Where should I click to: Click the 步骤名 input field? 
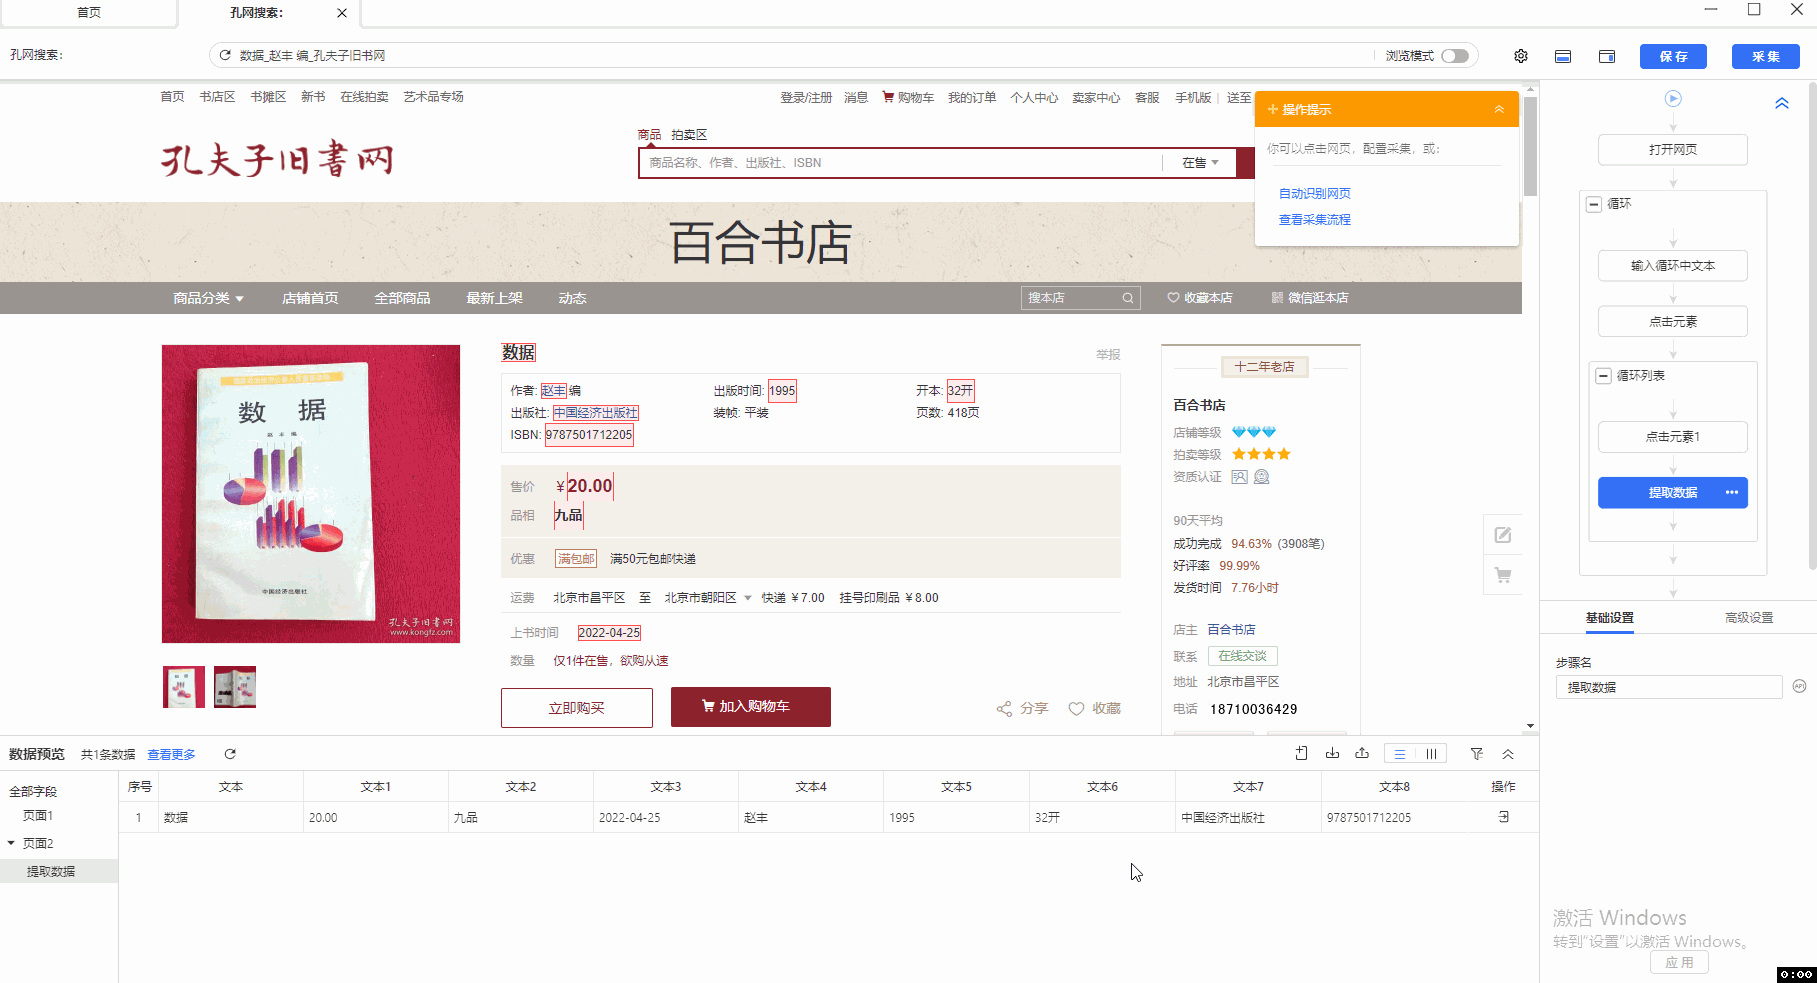1669,687
